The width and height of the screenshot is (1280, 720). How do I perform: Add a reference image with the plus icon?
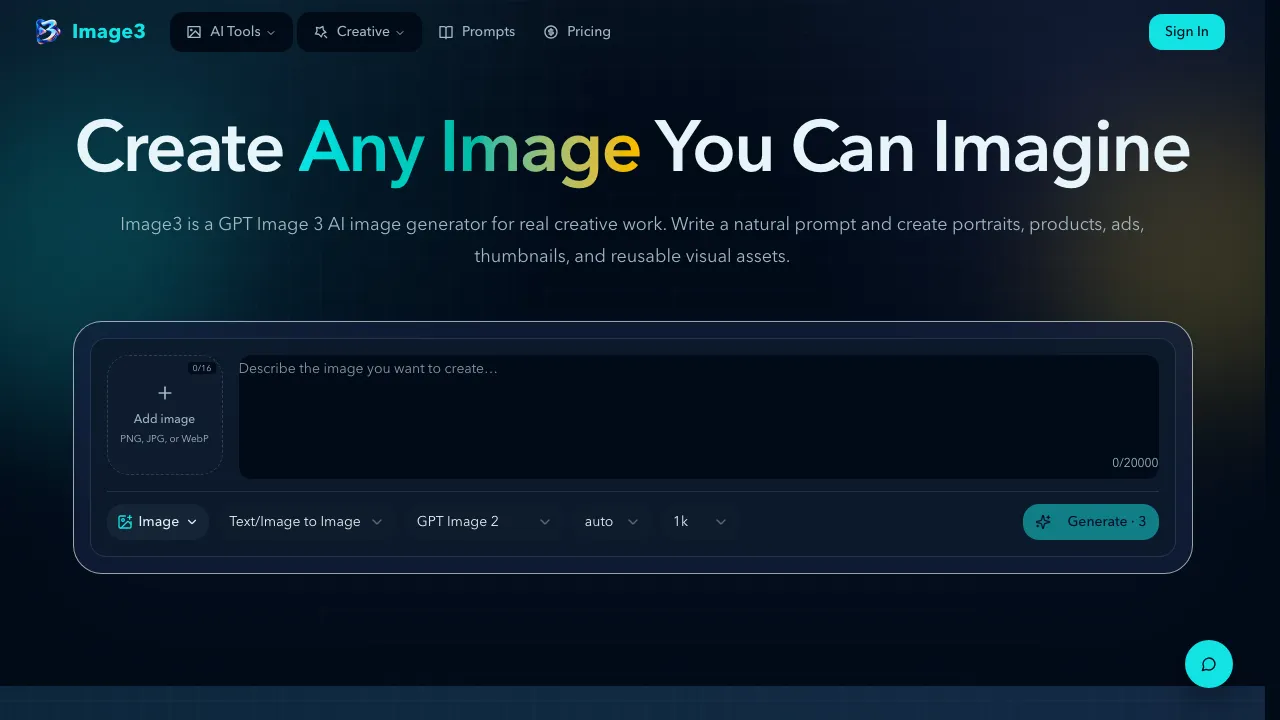click(x=165, y=393)
